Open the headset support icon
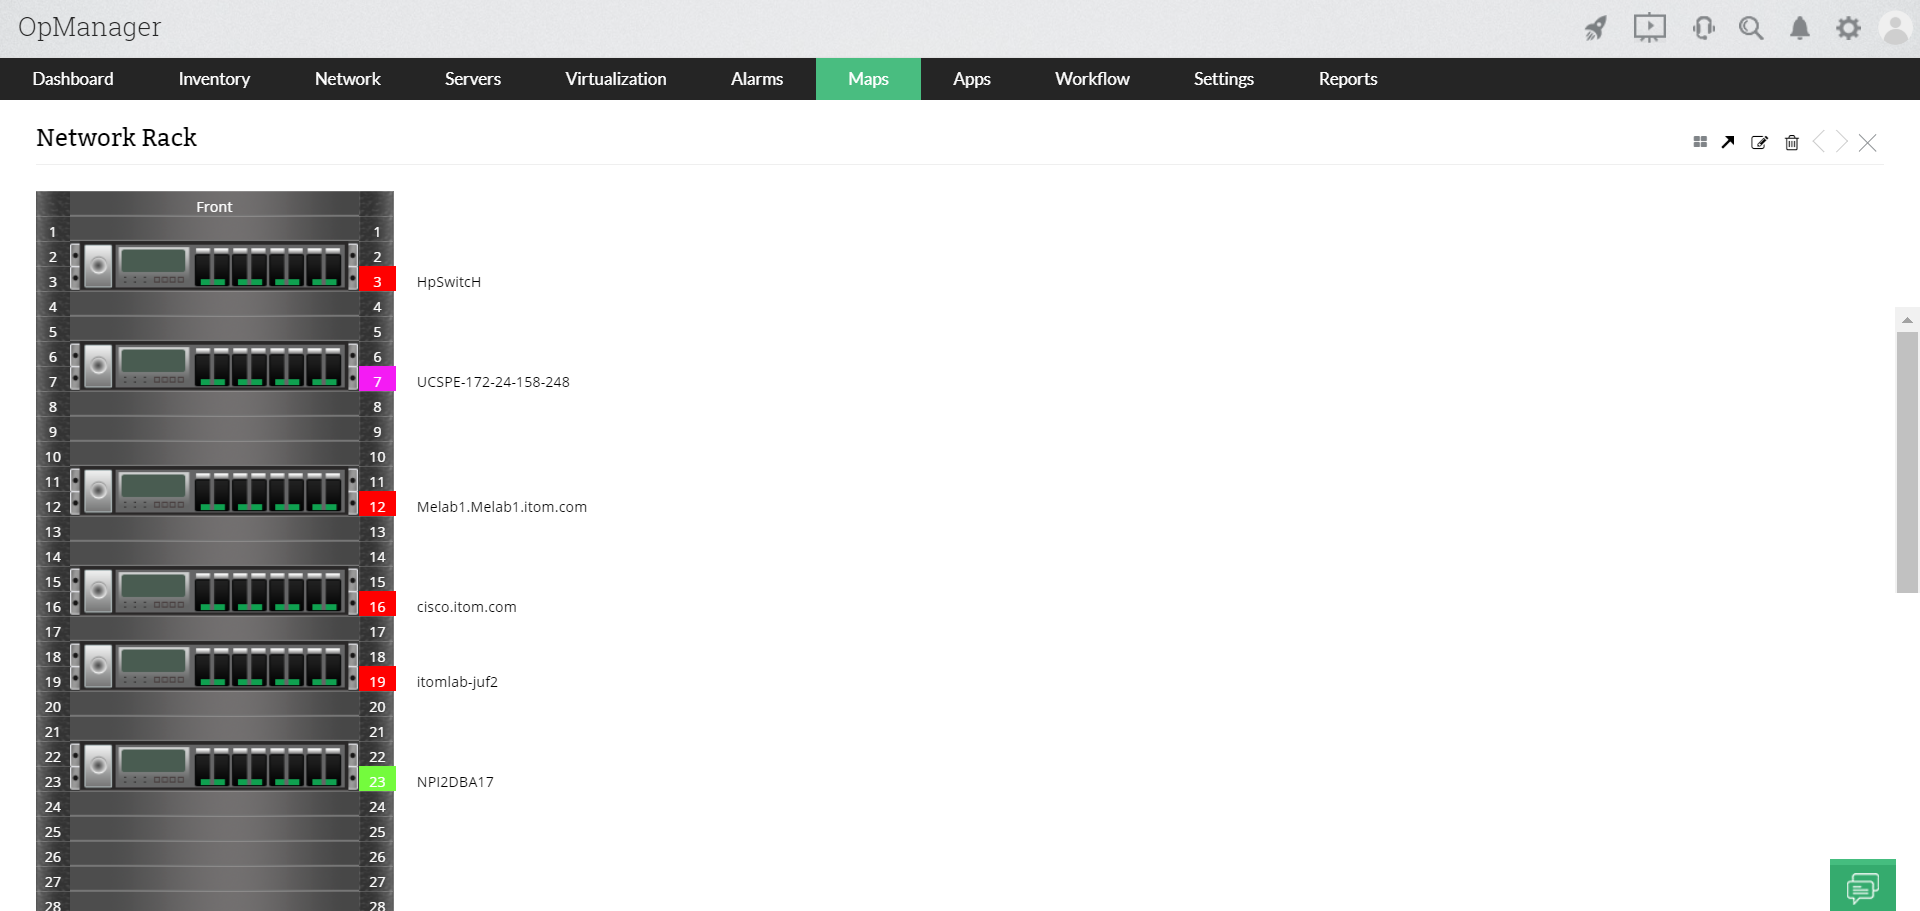Image resolution: width=1920 pixels, height=911 pixels. click(x=1703, y=28)
